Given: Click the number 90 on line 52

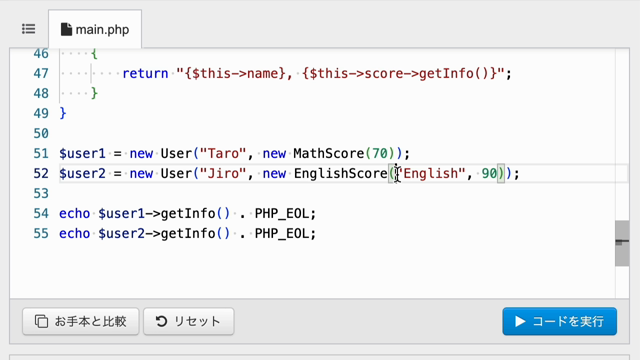Looking at the screenshot, I should tap(489, 173).
